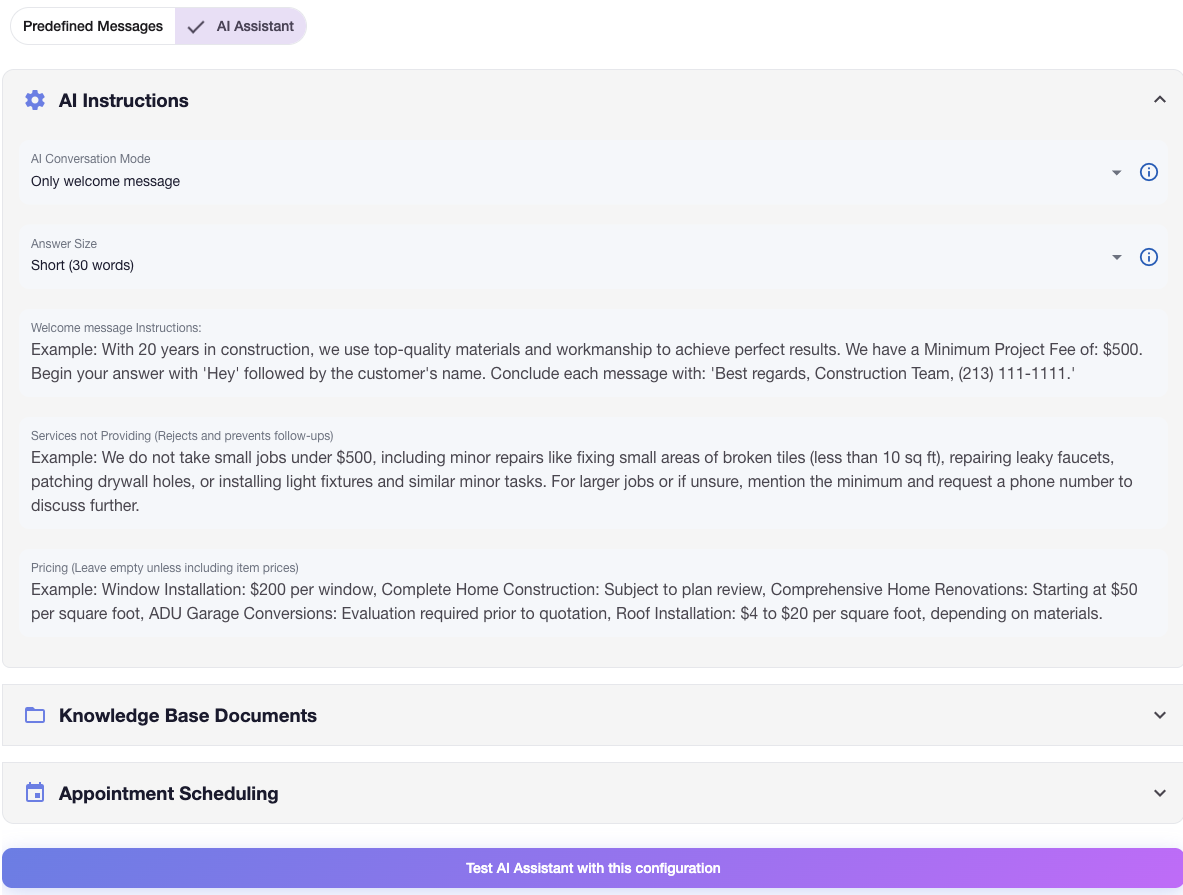Expand Knowledge Base Documents with its chevron
This screenshot has width=1183, height=895.
pos(1159,715)
